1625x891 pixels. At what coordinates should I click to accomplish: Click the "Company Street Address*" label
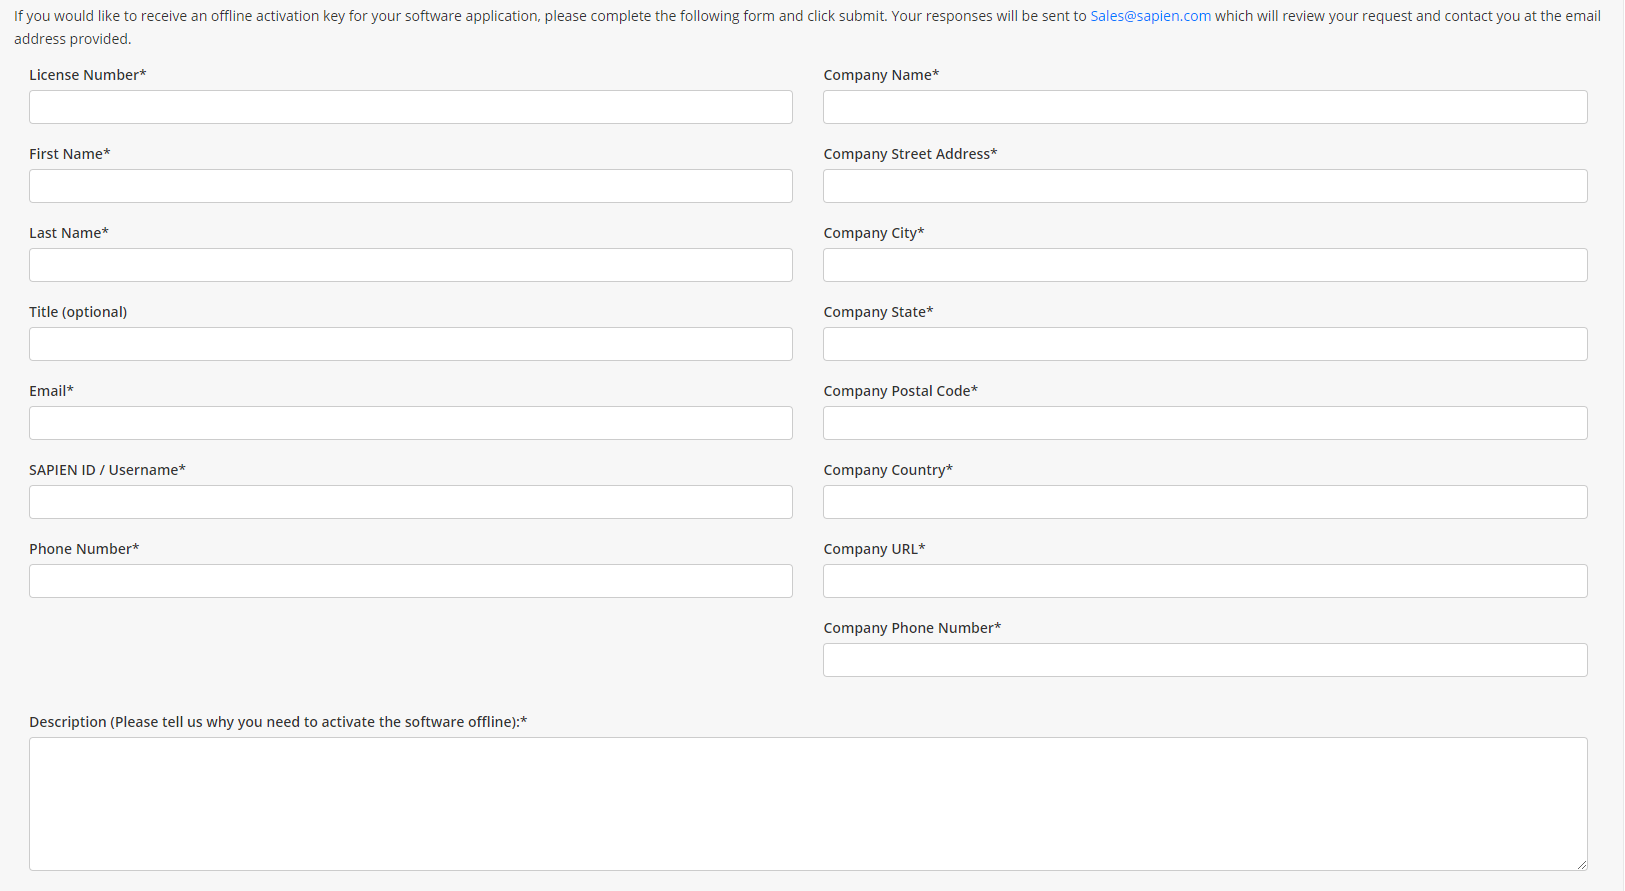point(910,154)
